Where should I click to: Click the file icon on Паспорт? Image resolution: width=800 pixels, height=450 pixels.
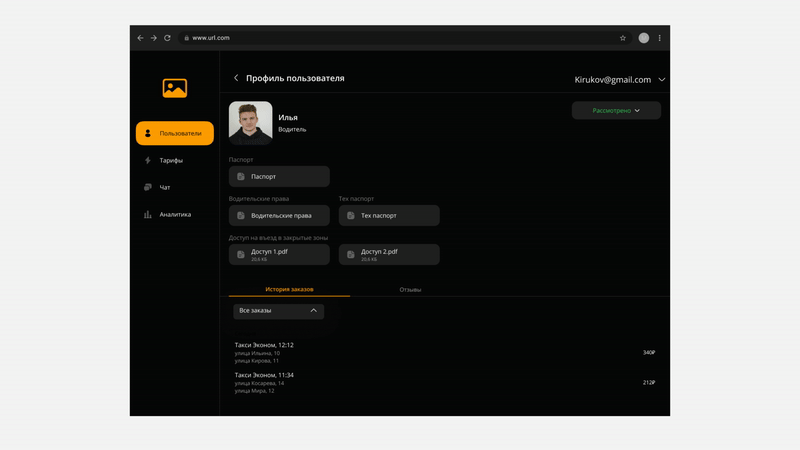pyautogui.click(x=241, y=177)
